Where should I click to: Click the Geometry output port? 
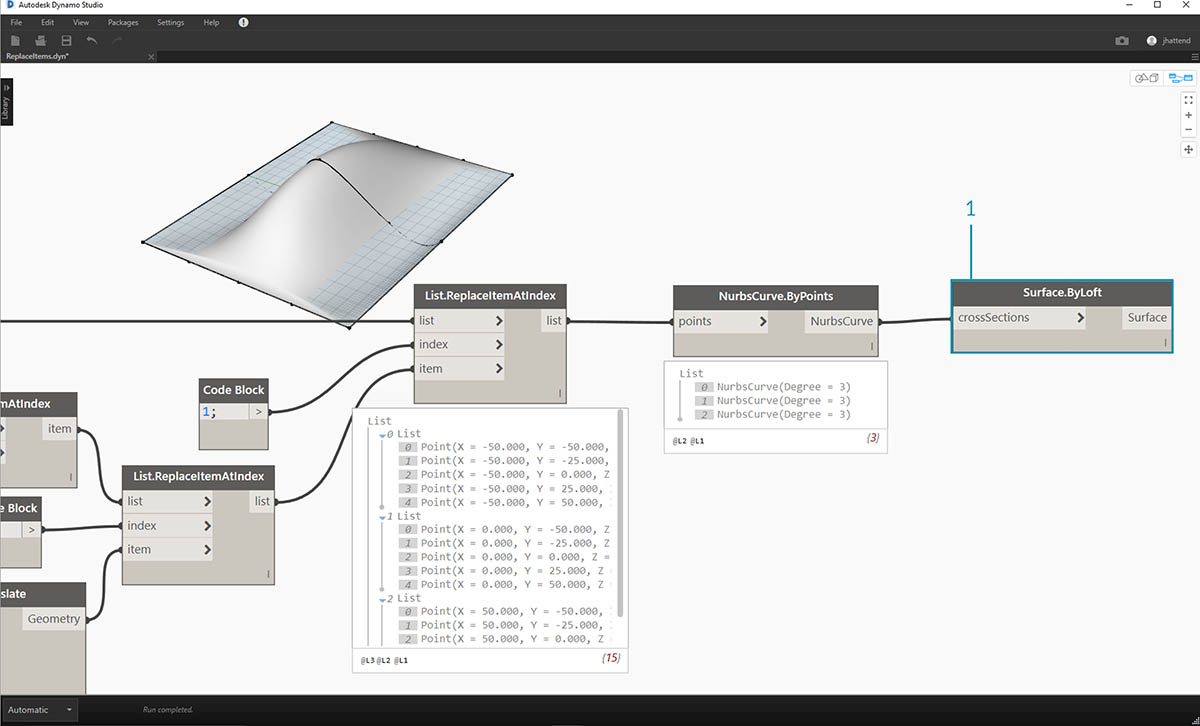tap(54, 619)
